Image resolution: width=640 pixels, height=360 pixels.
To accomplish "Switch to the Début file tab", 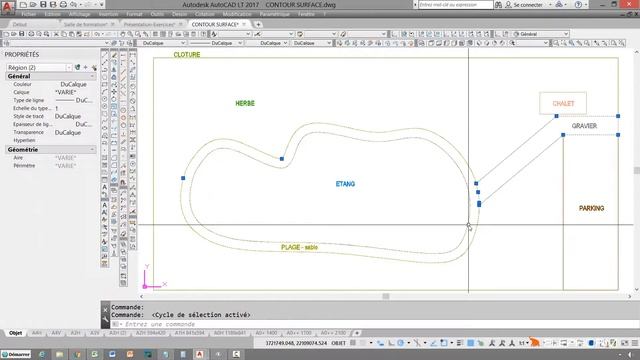I will [19, 24].
